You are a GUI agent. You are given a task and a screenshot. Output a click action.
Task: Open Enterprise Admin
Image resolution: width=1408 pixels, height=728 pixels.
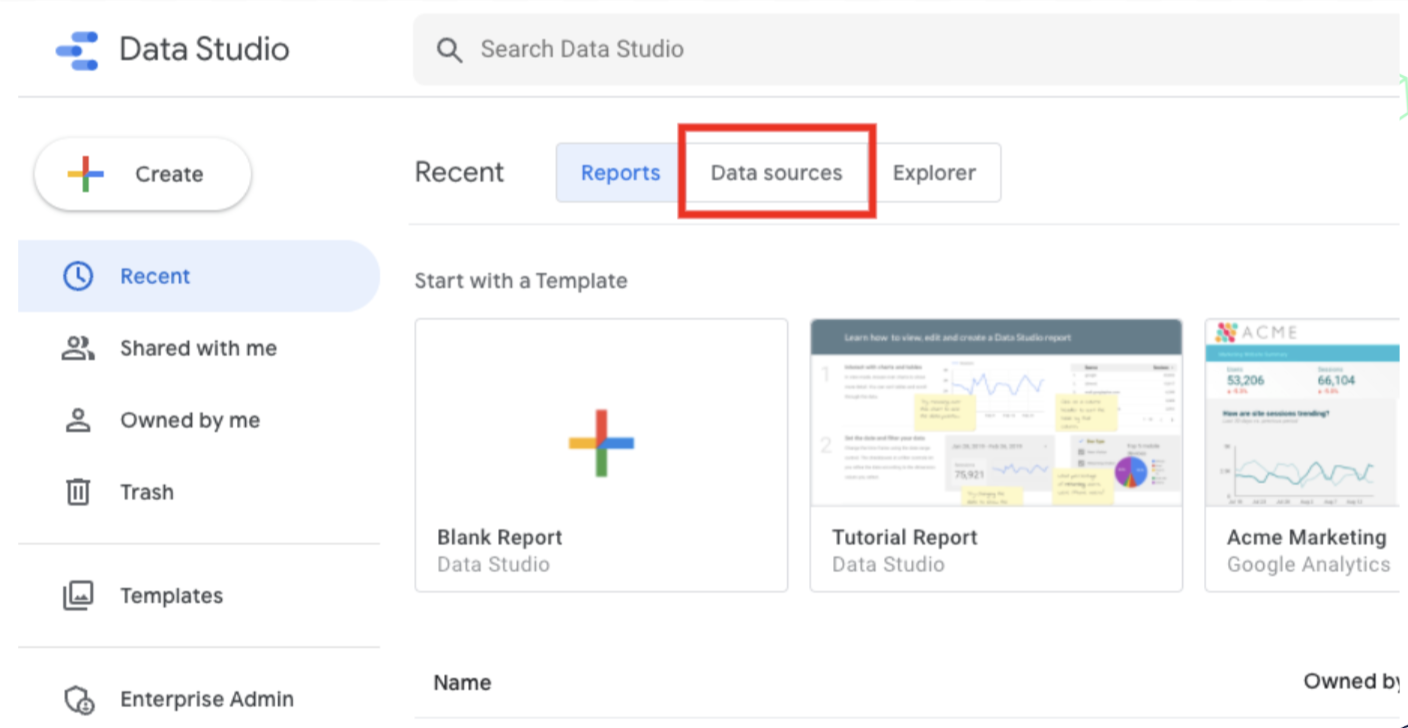point(199,699)
